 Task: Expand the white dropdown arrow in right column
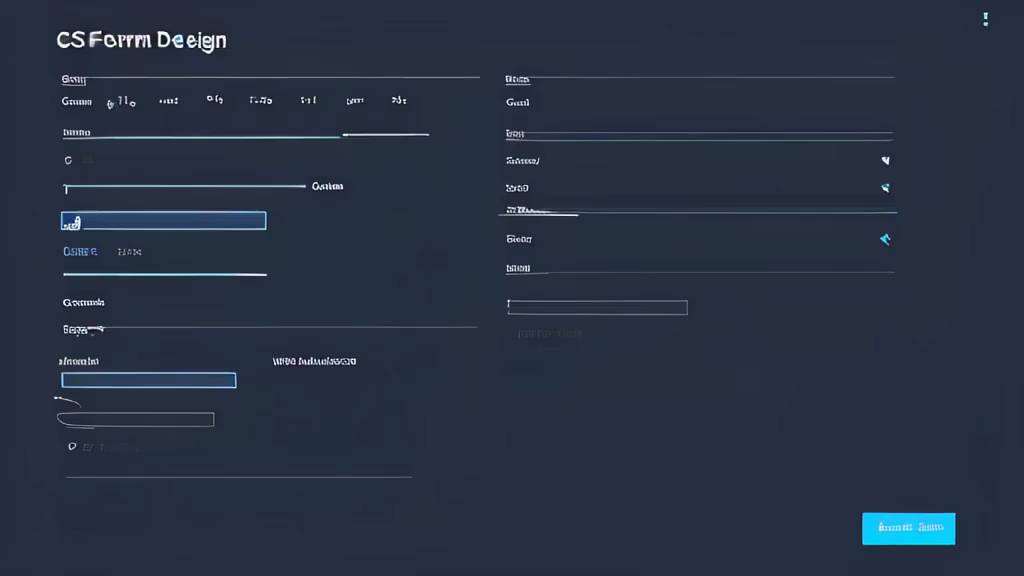click(x=885, y=160)
